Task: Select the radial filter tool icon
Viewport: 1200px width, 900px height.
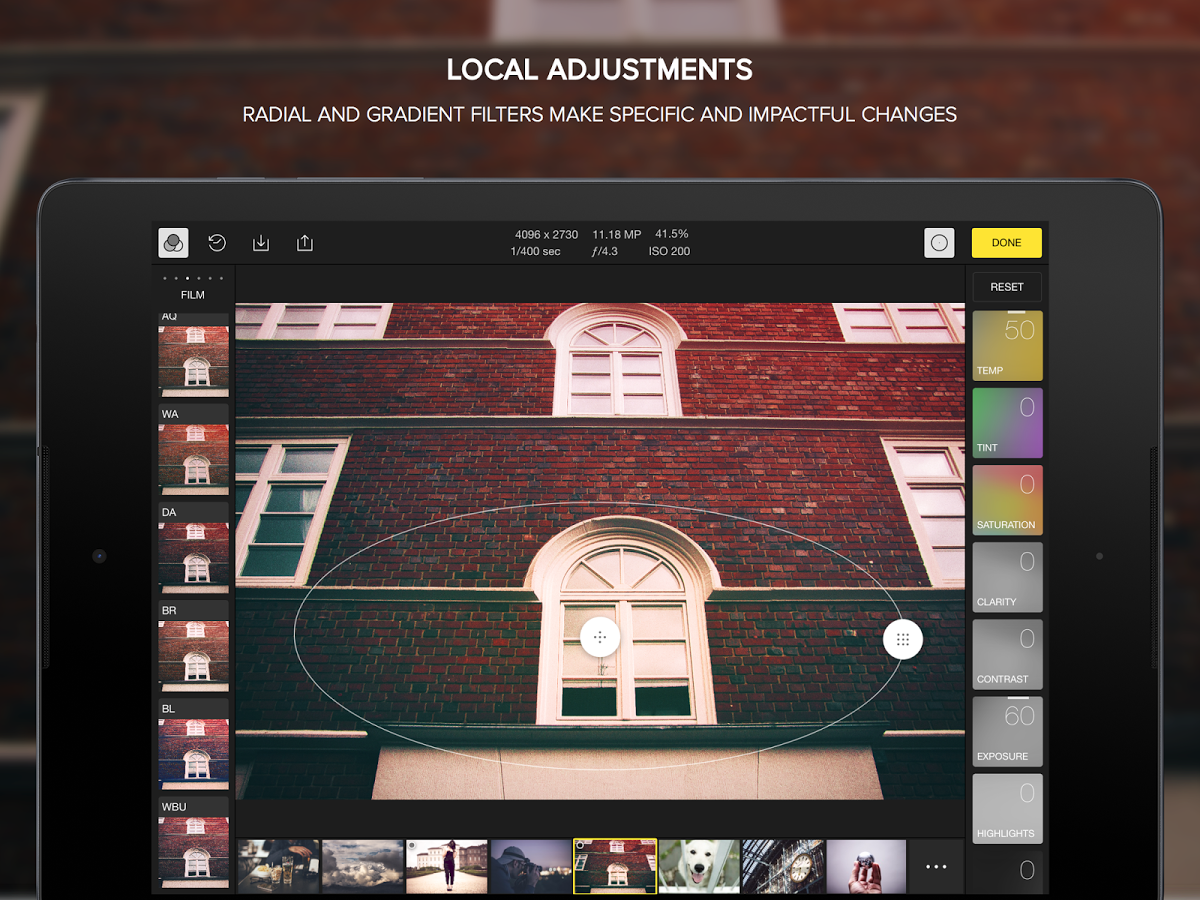Action: click(x=938, y=242)
